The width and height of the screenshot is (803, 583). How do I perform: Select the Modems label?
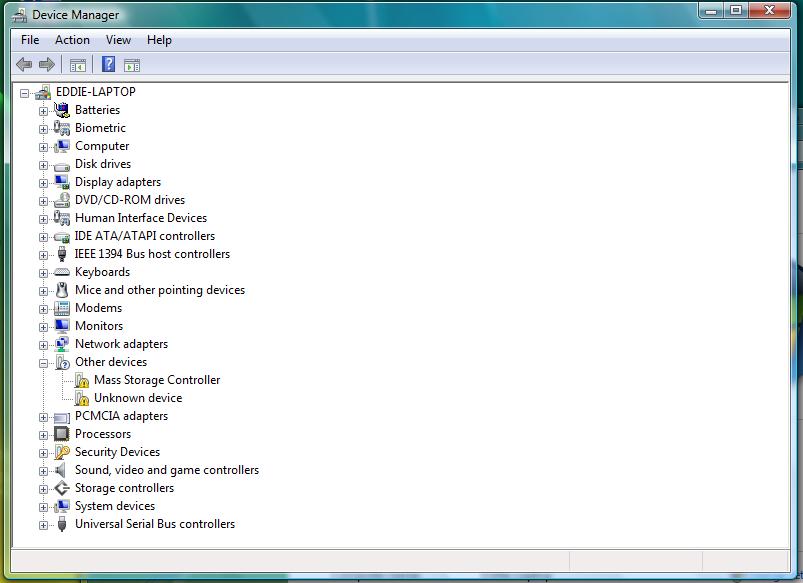(x=98, y=308)
